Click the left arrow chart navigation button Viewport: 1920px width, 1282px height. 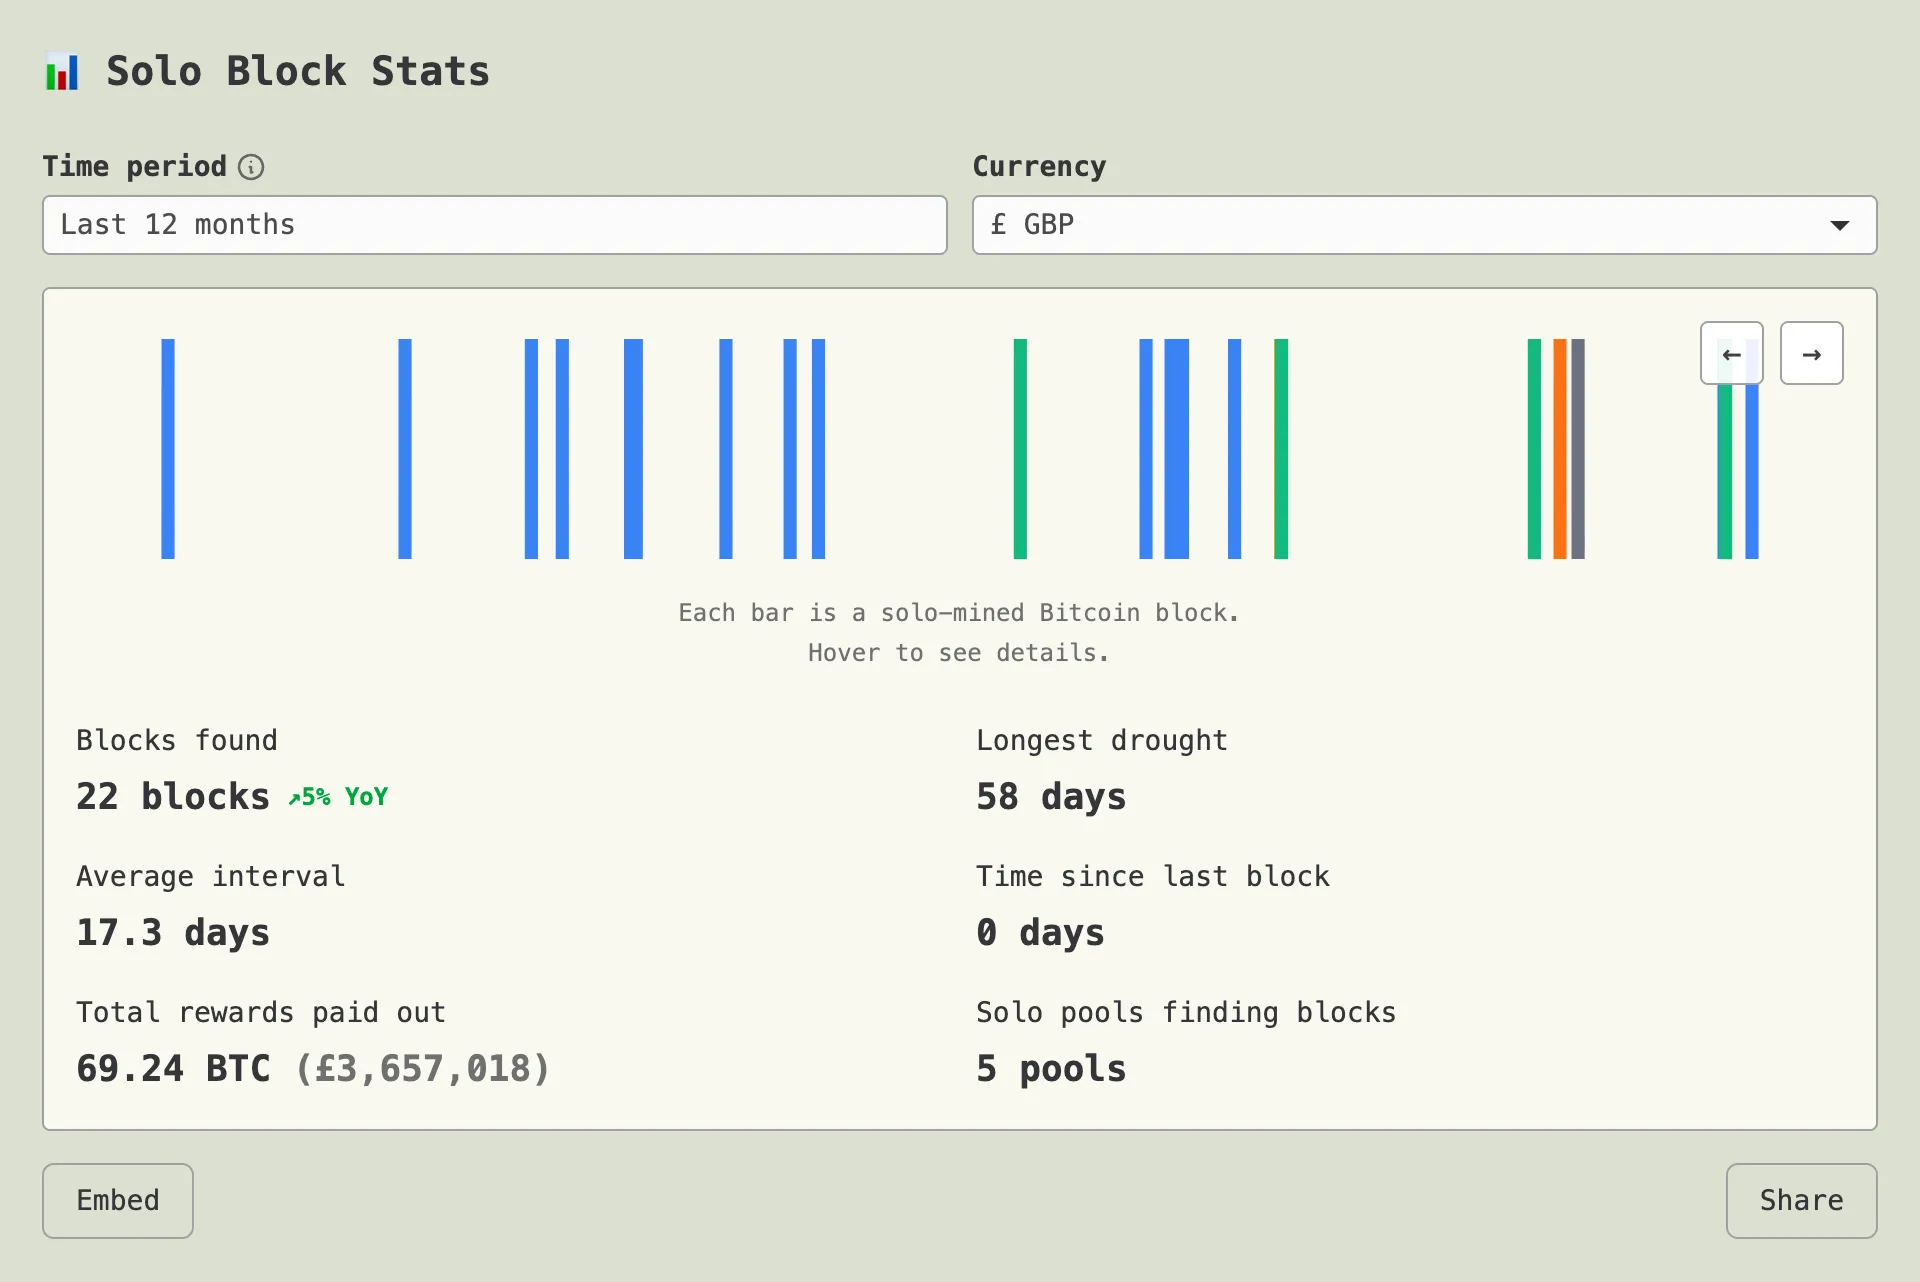[x=1731, y=354]
